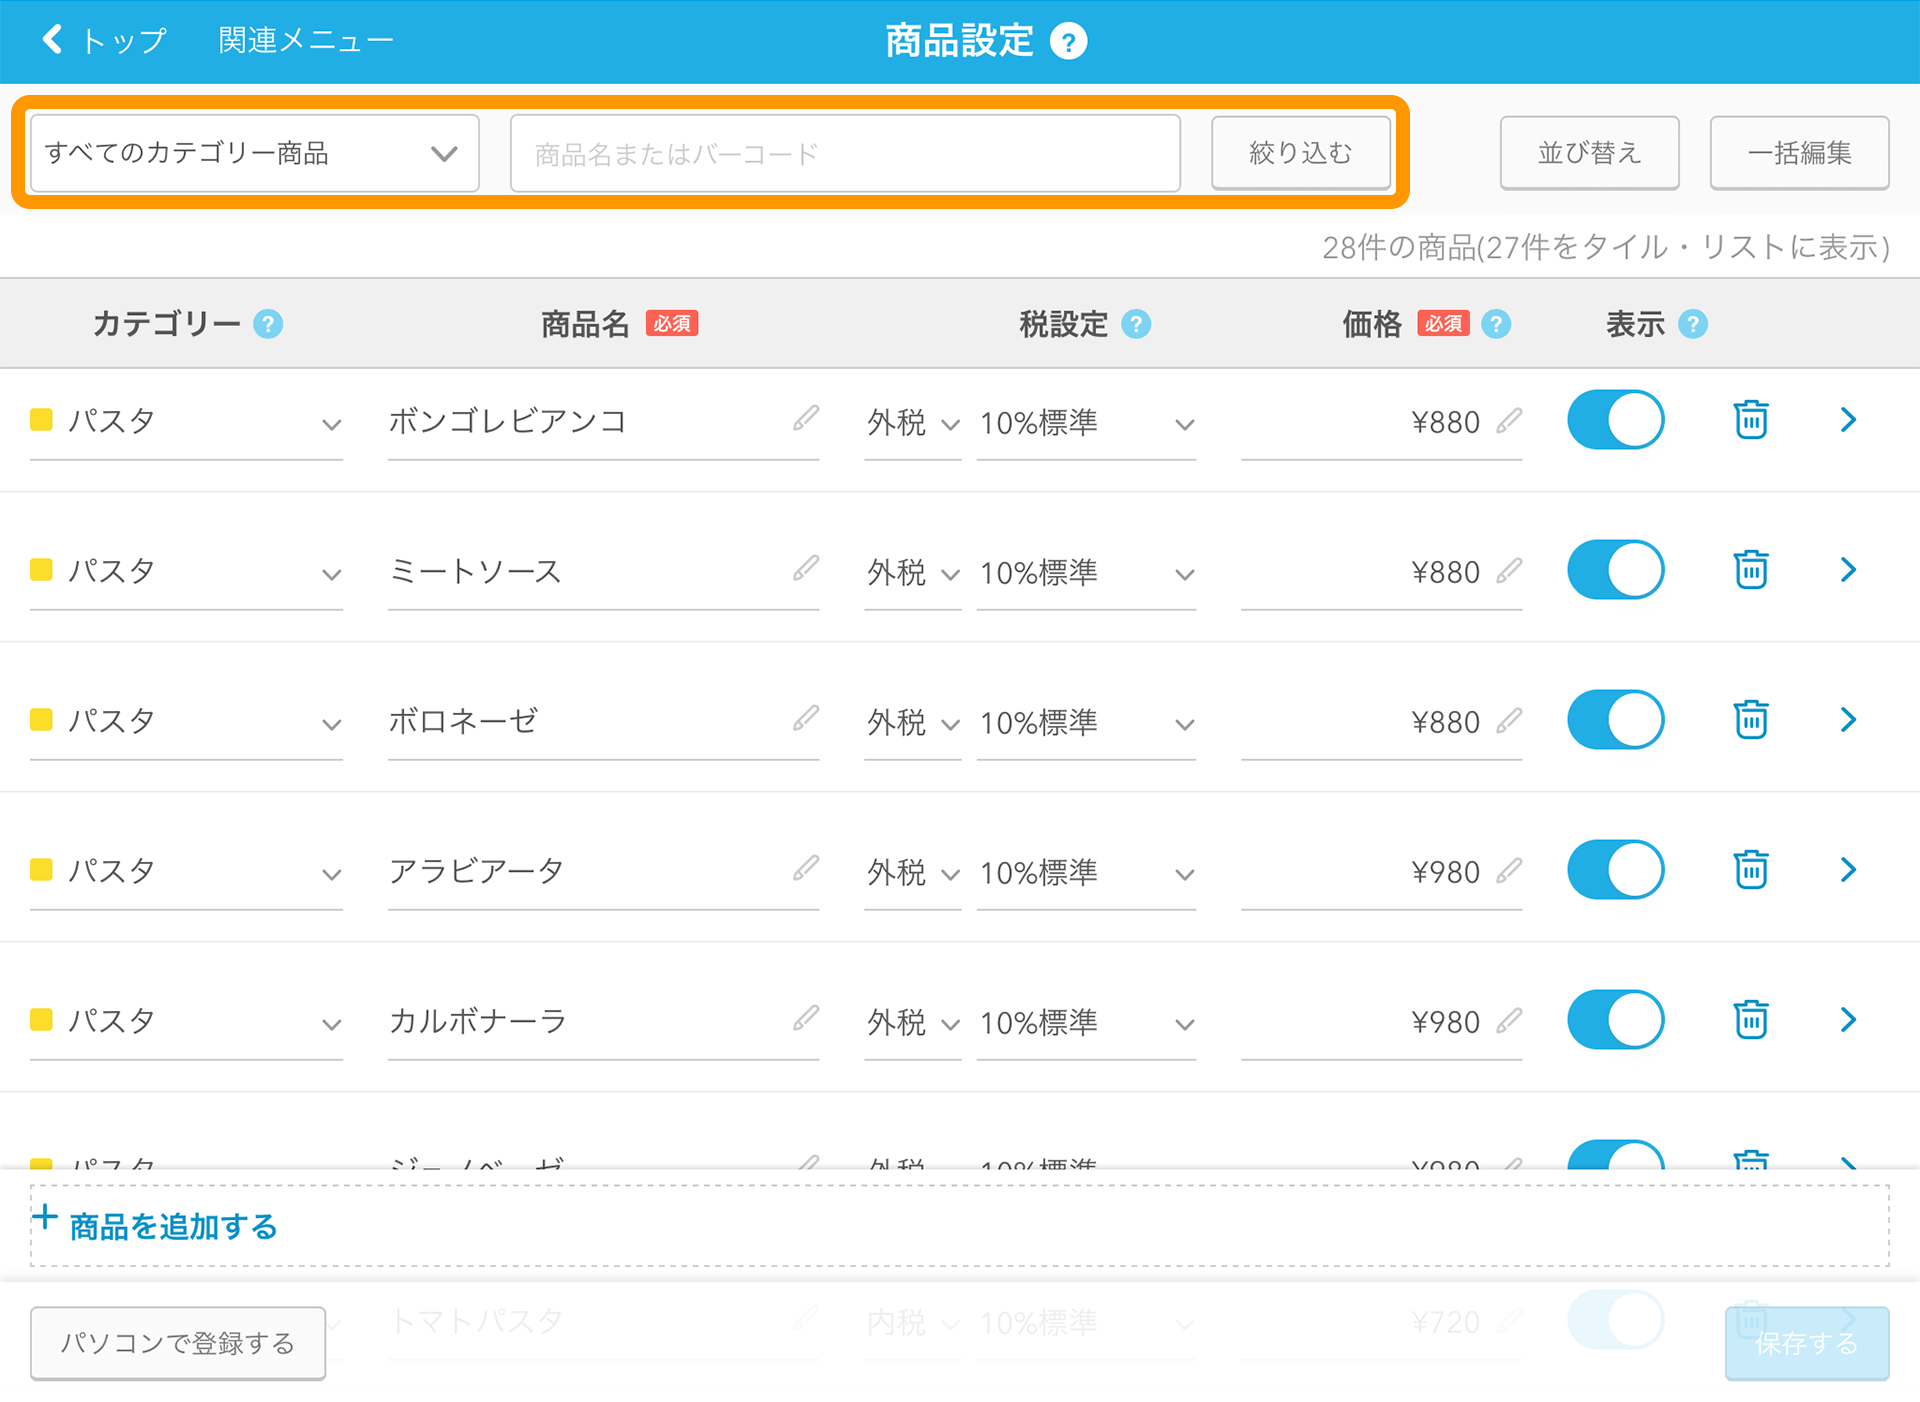This screenshot has width=1920, height=1402.
Task: Click パソコンで登録する button
Action: point(178,1343)
